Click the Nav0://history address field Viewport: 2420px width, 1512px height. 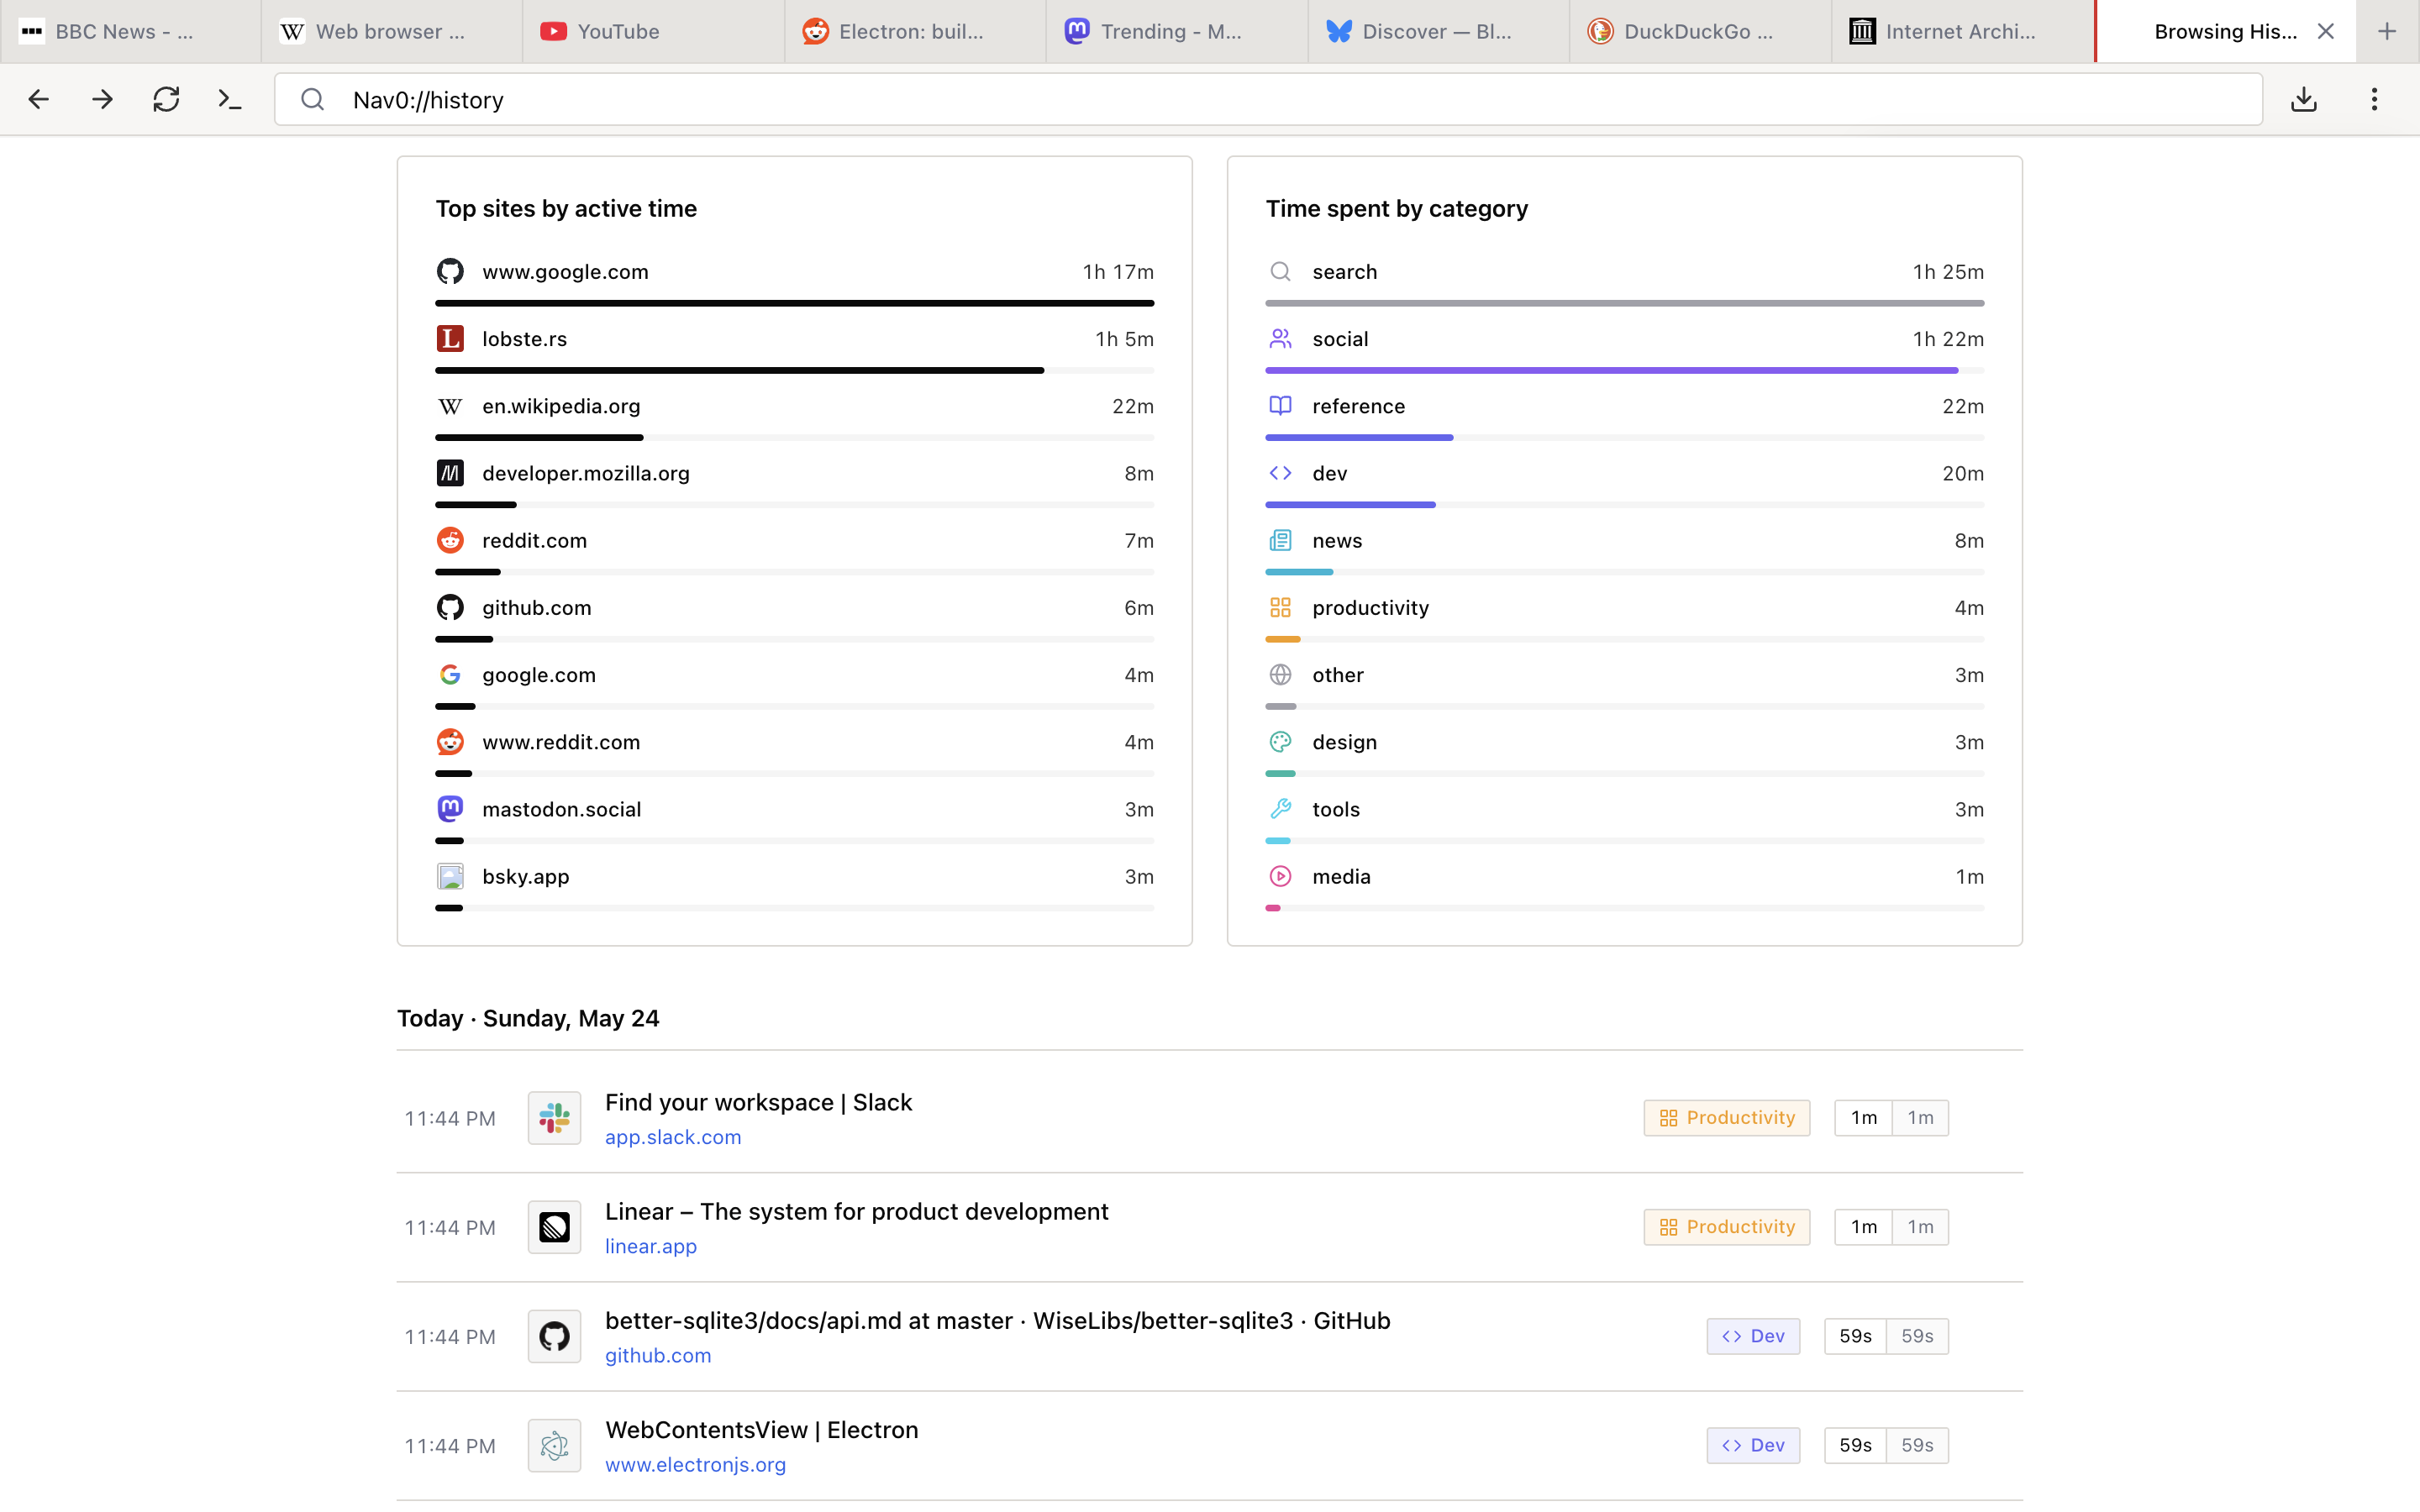[x=1268, y=99]
